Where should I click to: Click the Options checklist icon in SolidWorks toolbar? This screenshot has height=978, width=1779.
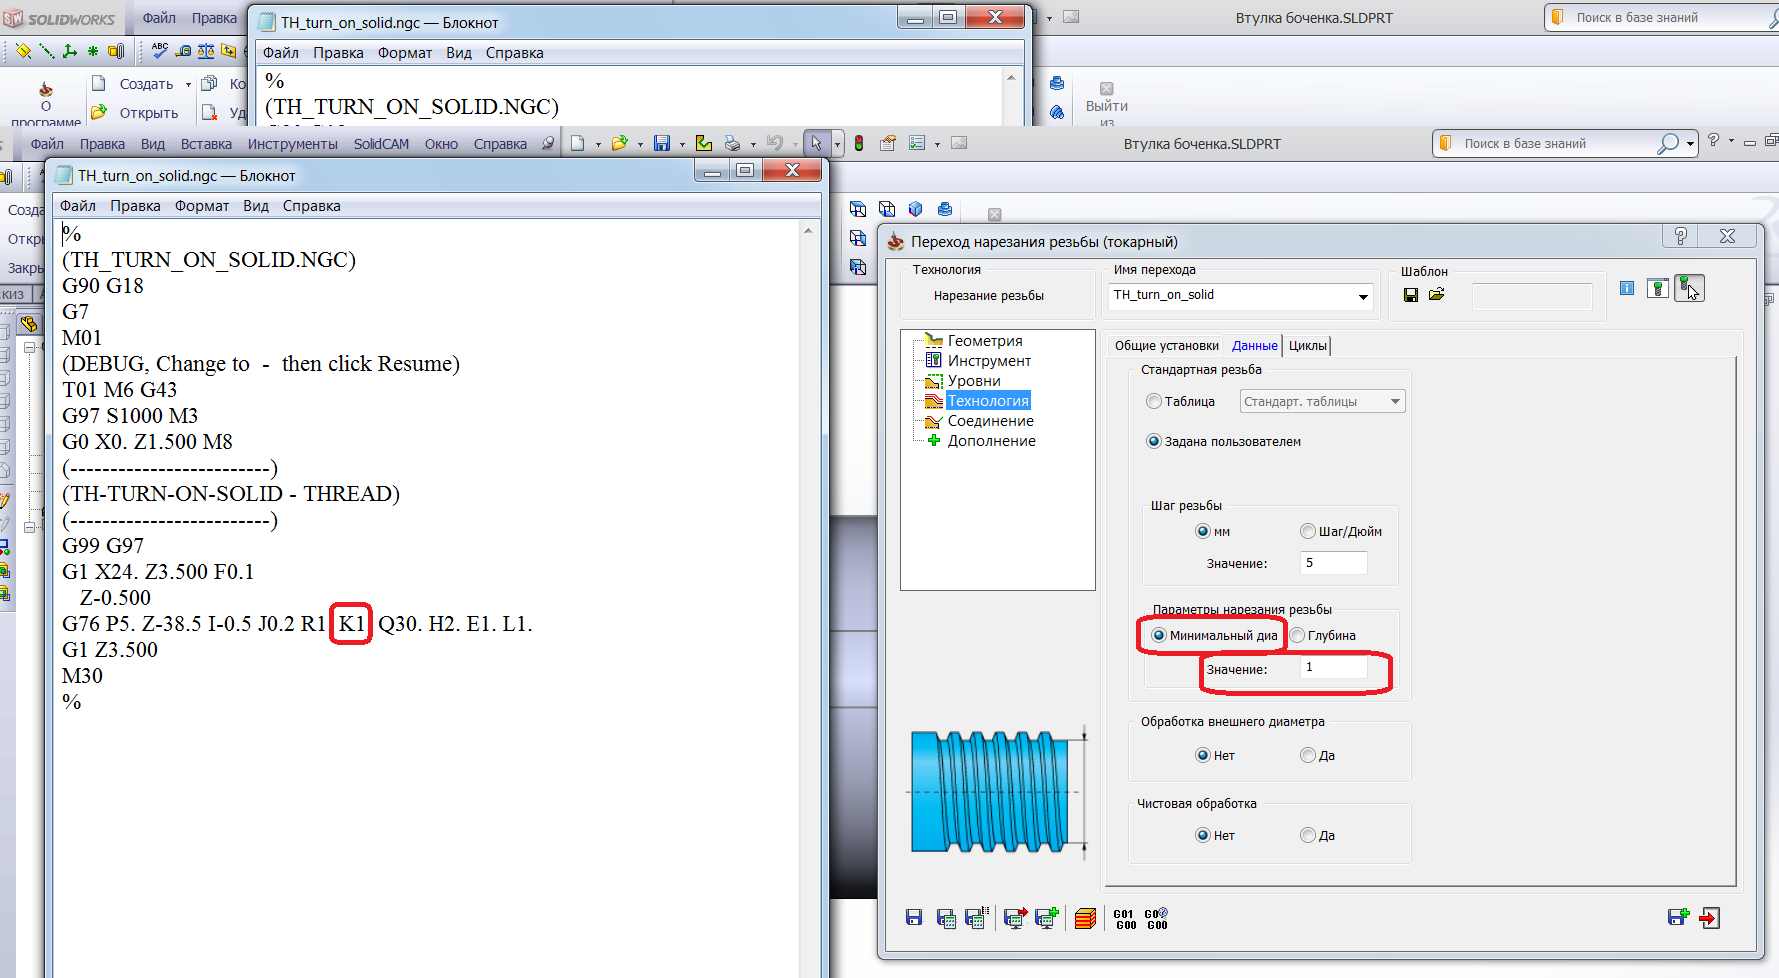click(917, 143)
